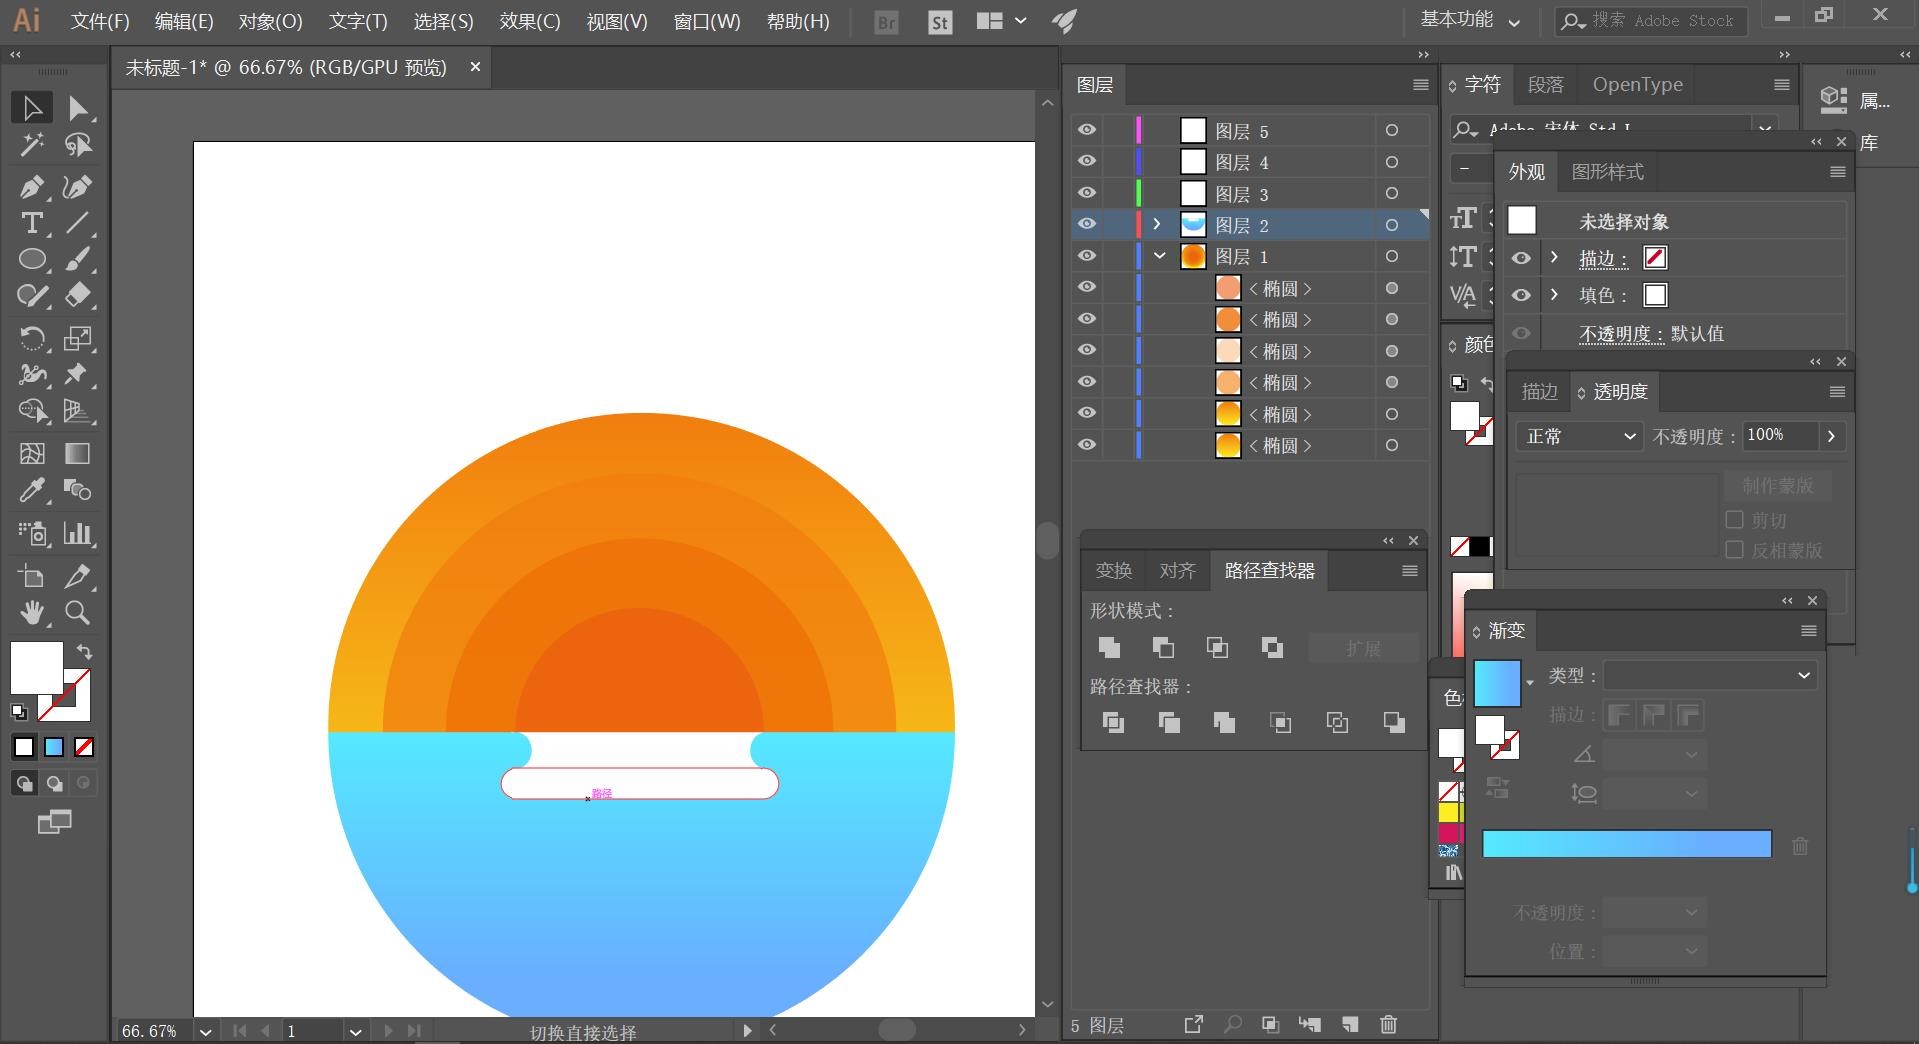This screenshot has width=1919, height=1044.
Task: Select the Zoom tool
Action: (77, 612)
